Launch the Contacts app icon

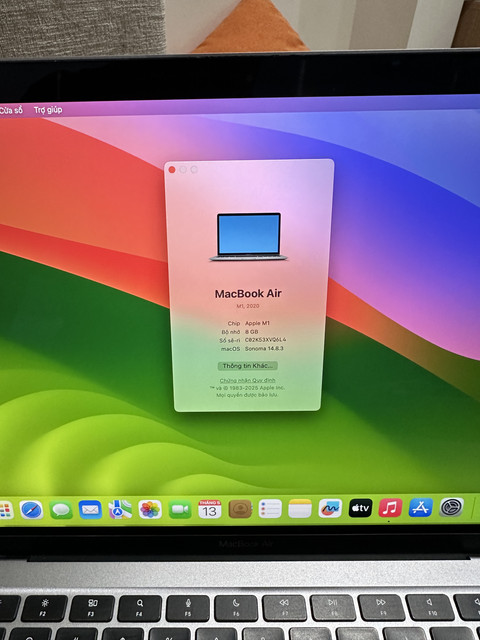[240, 509]
